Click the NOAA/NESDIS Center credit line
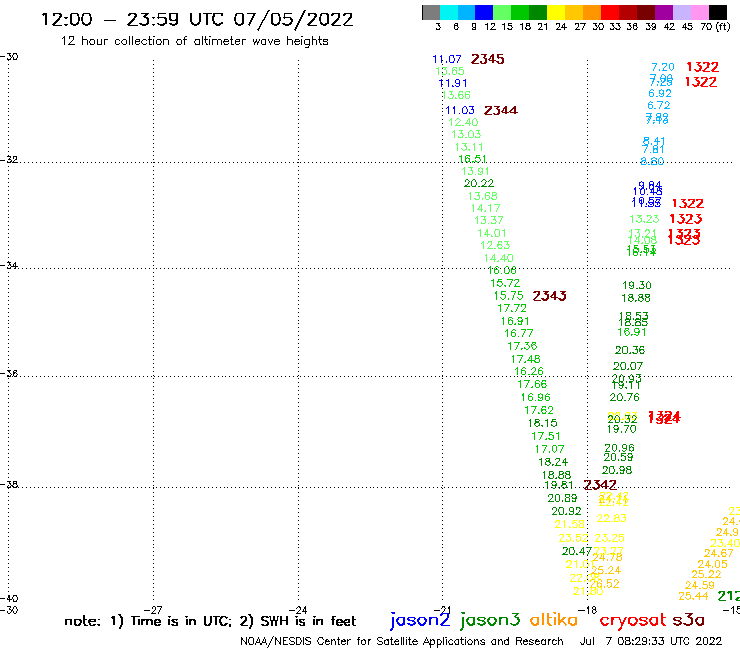740x650 pixels. [402, 642]
